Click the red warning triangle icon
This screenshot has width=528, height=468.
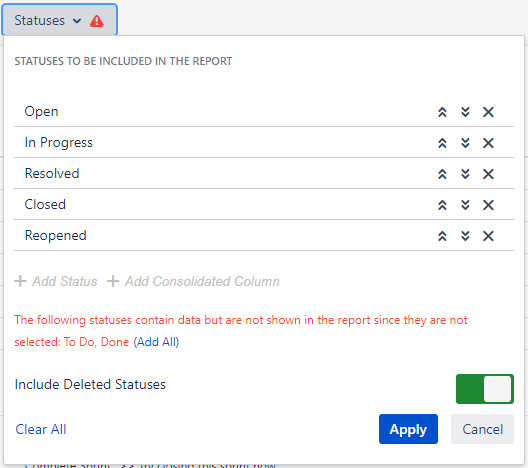(x=97, y=21)
